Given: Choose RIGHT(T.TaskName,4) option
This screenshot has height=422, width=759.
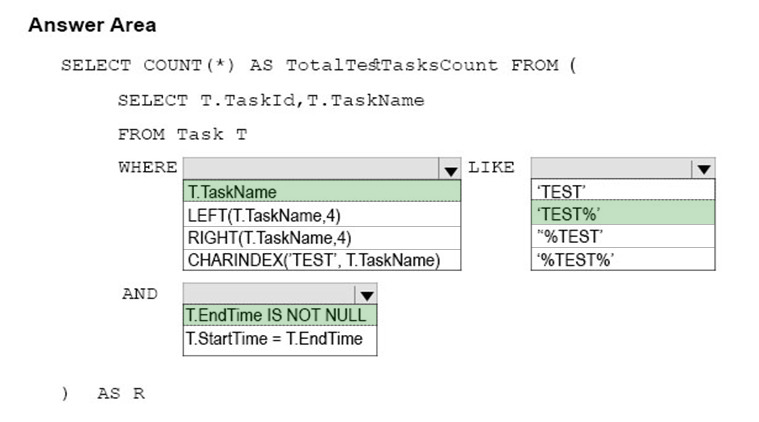Looking at the screenshot, I should click(322, 238).
